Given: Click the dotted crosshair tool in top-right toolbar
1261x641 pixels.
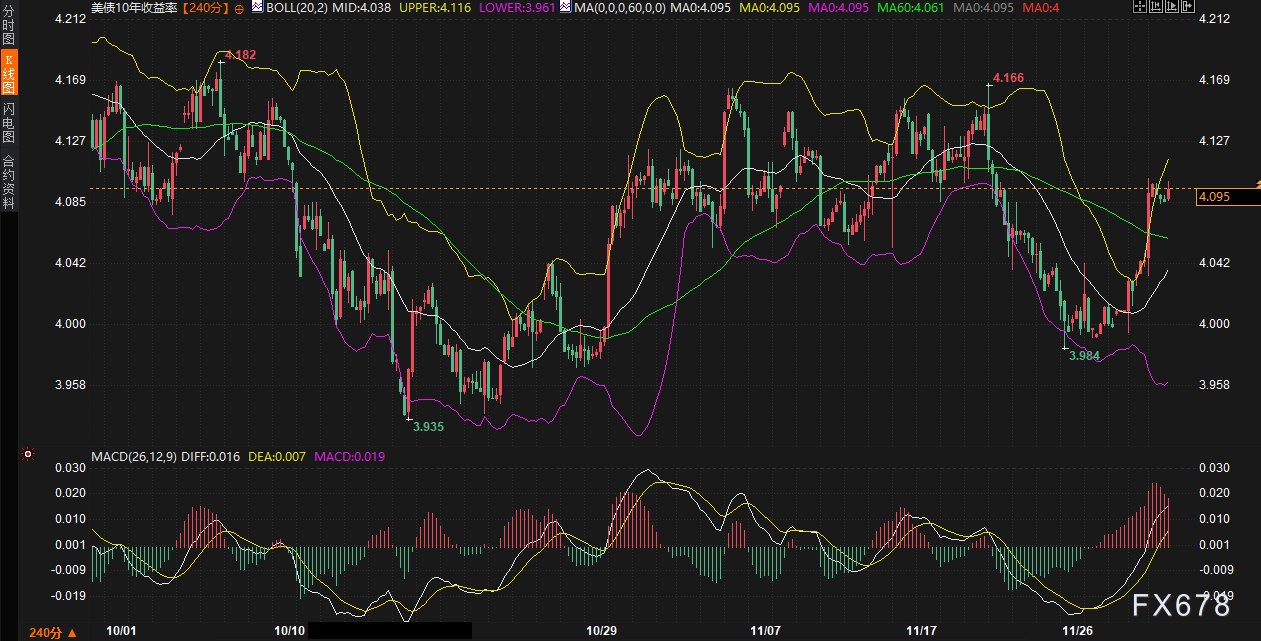Looking at the screenshot, I should pos(1141,7).
